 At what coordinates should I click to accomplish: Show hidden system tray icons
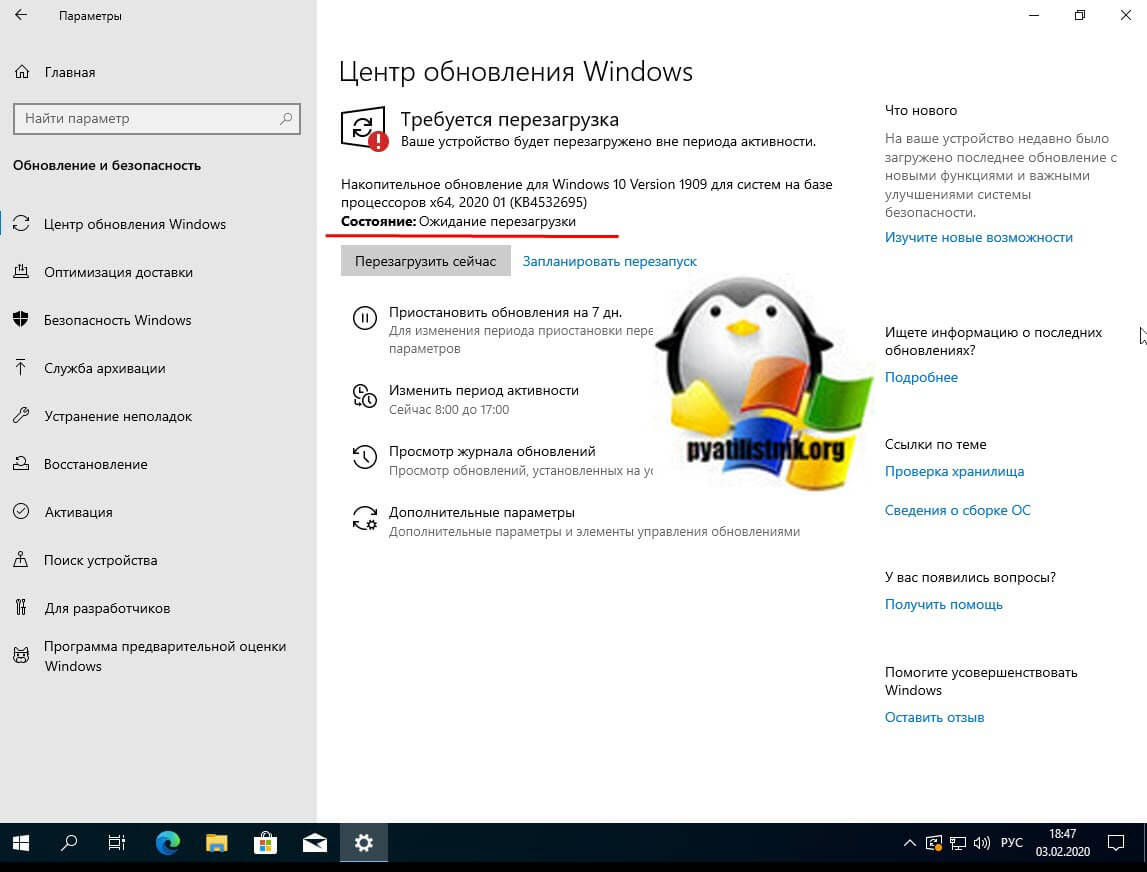[909, 843]
